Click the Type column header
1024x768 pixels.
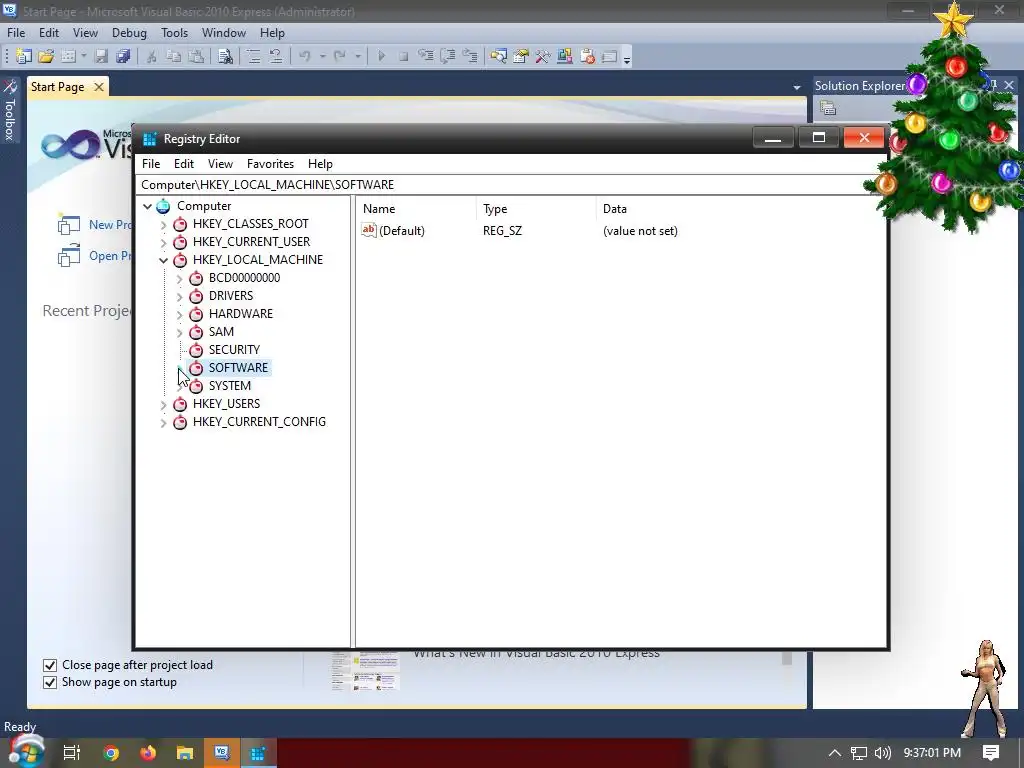click(495, 209)
